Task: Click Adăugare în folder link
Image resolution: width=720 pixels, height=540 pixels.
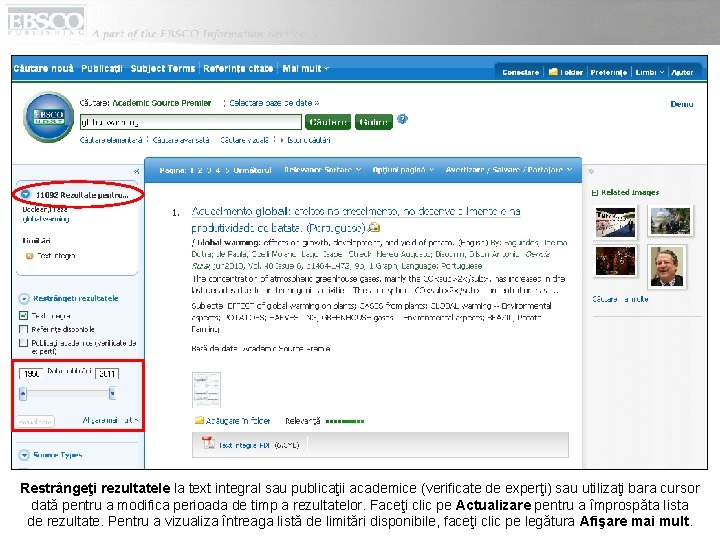Action: tap(237, 421)
